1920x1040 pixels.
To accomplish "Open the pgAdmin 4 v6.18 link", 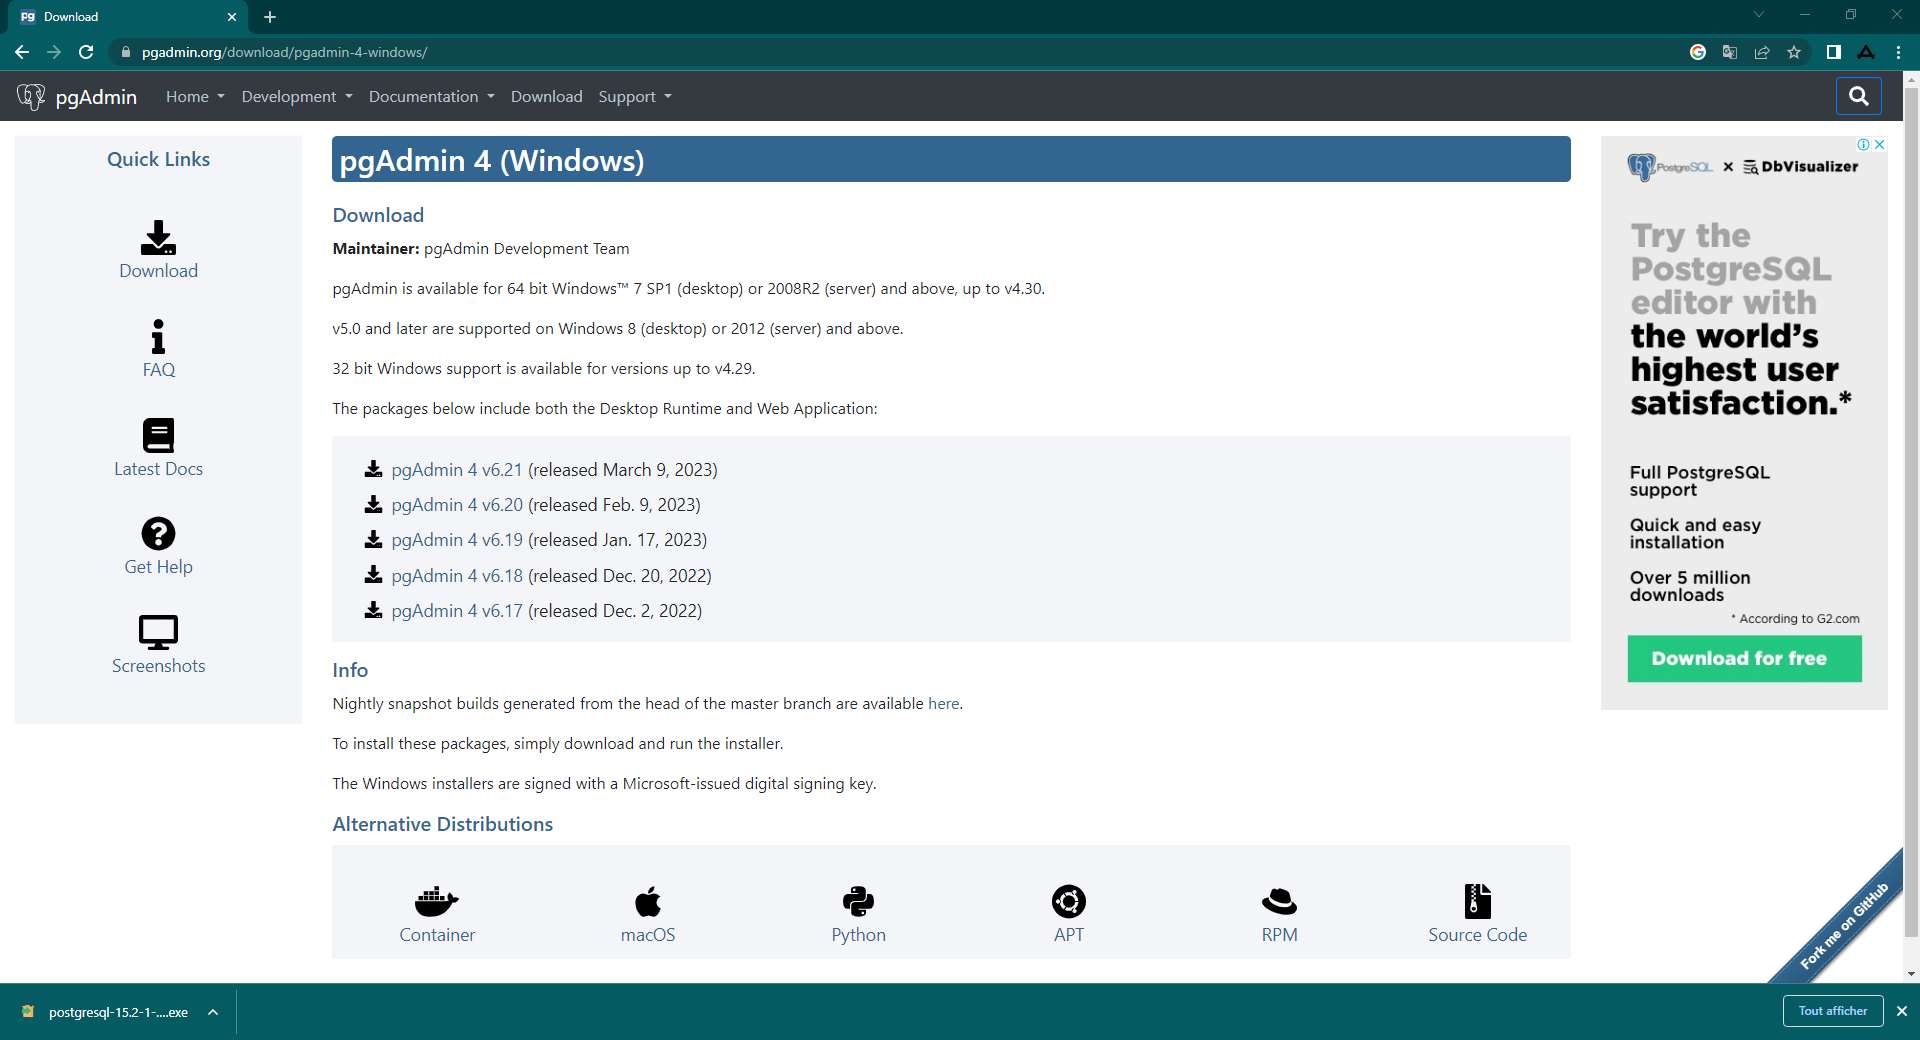I will (x=457, y=575).
